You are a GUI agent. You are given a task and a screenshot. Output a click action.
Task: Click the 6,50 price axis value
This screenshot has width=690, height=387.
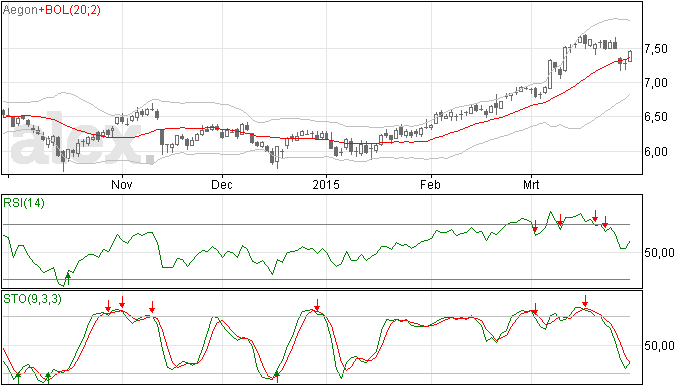click(x=656, y=117)
